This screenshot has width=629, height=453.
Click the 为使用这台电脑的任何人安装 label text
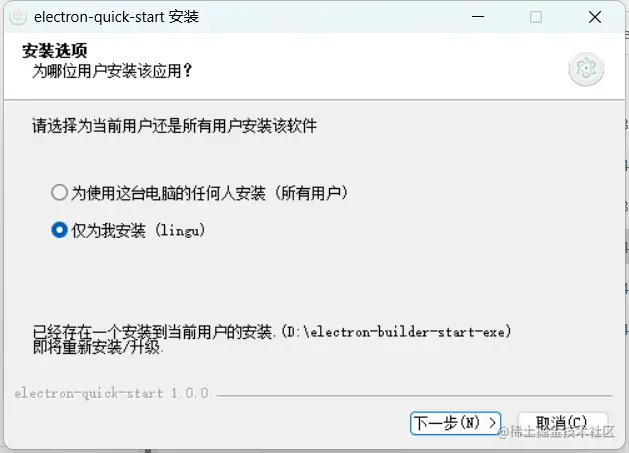(x=168, y=193)
